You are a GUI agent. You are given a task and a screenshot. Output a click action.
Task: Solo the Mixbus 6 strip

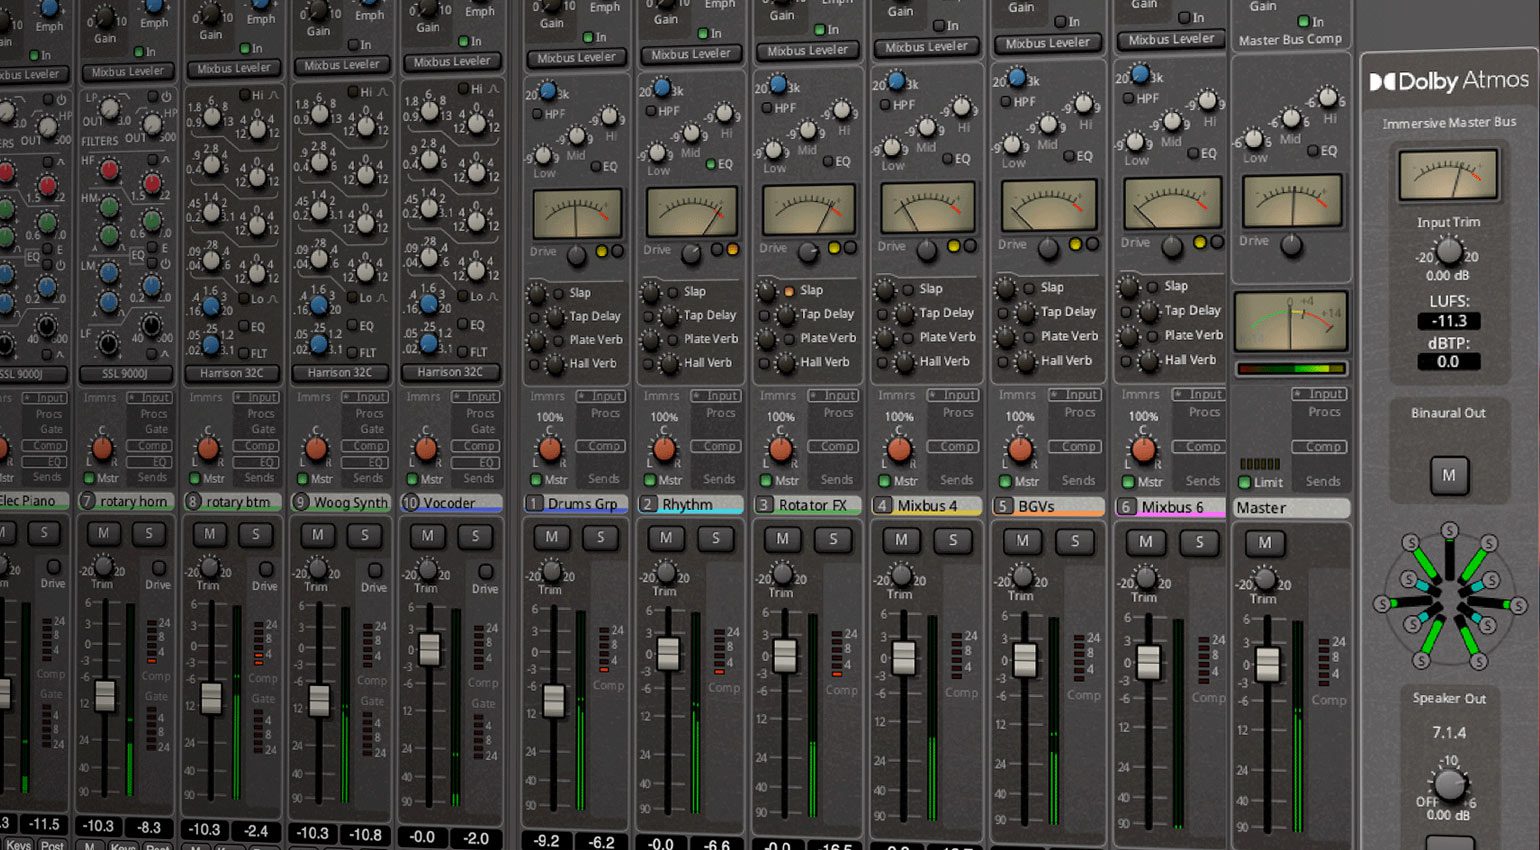point(1198,542)
